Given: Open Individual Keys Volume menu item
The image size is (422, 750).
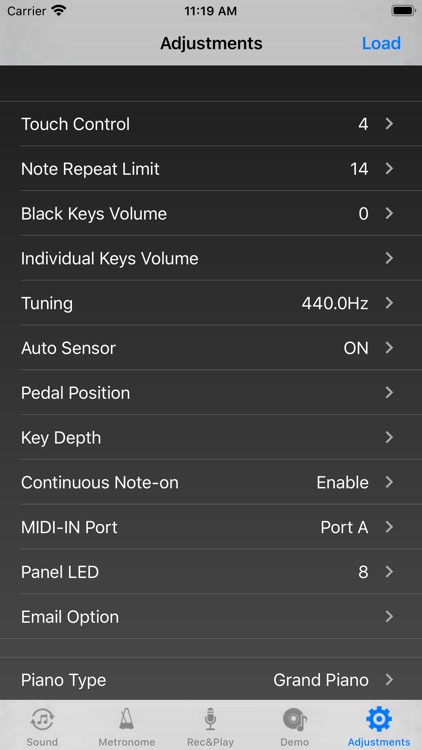Looking at the screenshot, I should click(x=211, y=258).
